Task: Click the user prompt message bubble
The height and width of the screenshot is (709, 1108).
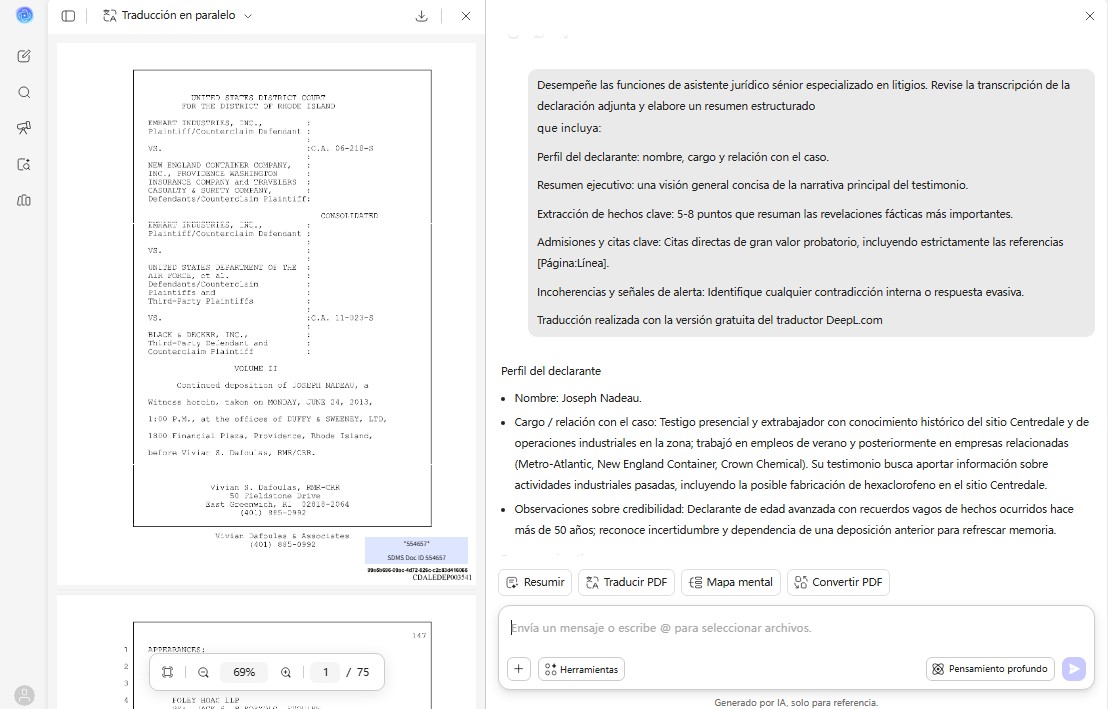Action: 811,203
